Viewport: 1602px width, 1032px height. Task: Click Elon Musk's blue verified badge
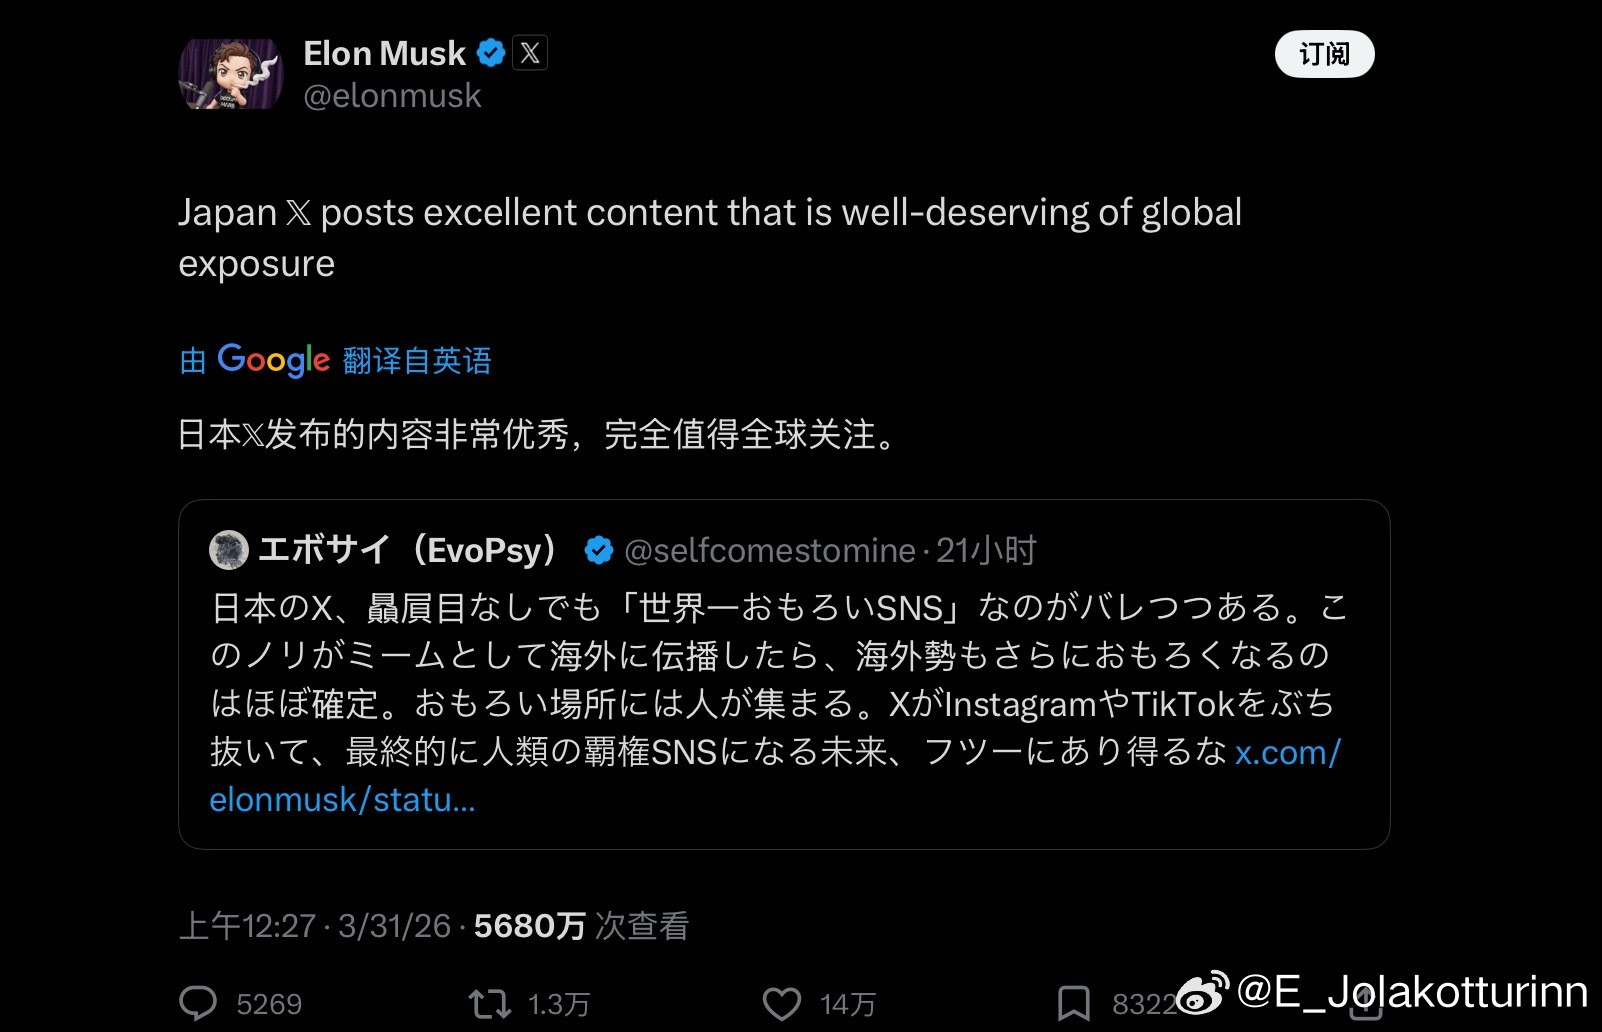(489, 54)
